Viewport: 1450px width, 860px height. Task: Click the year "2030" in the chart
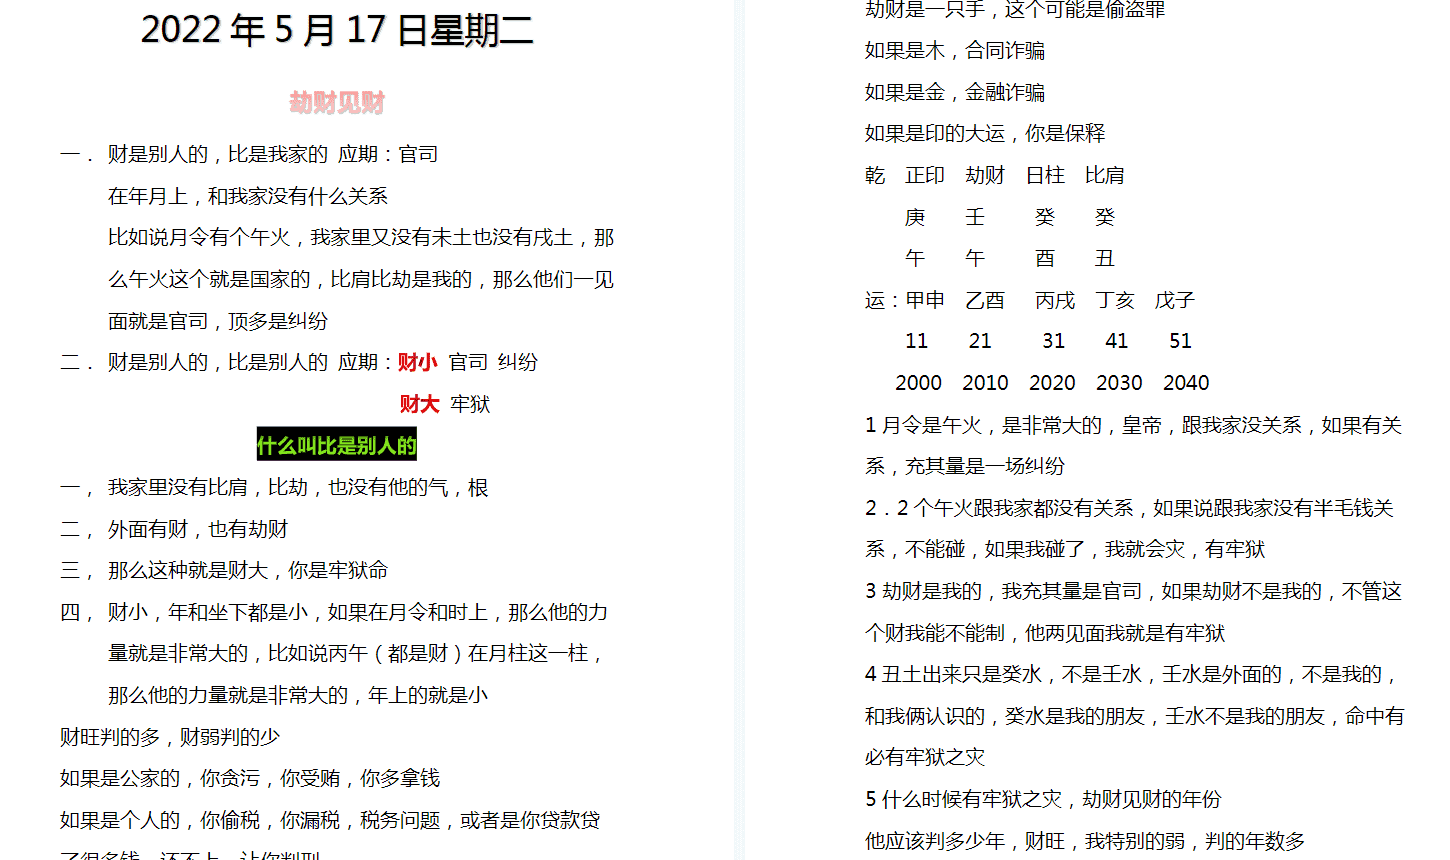tap(1119, 383)
